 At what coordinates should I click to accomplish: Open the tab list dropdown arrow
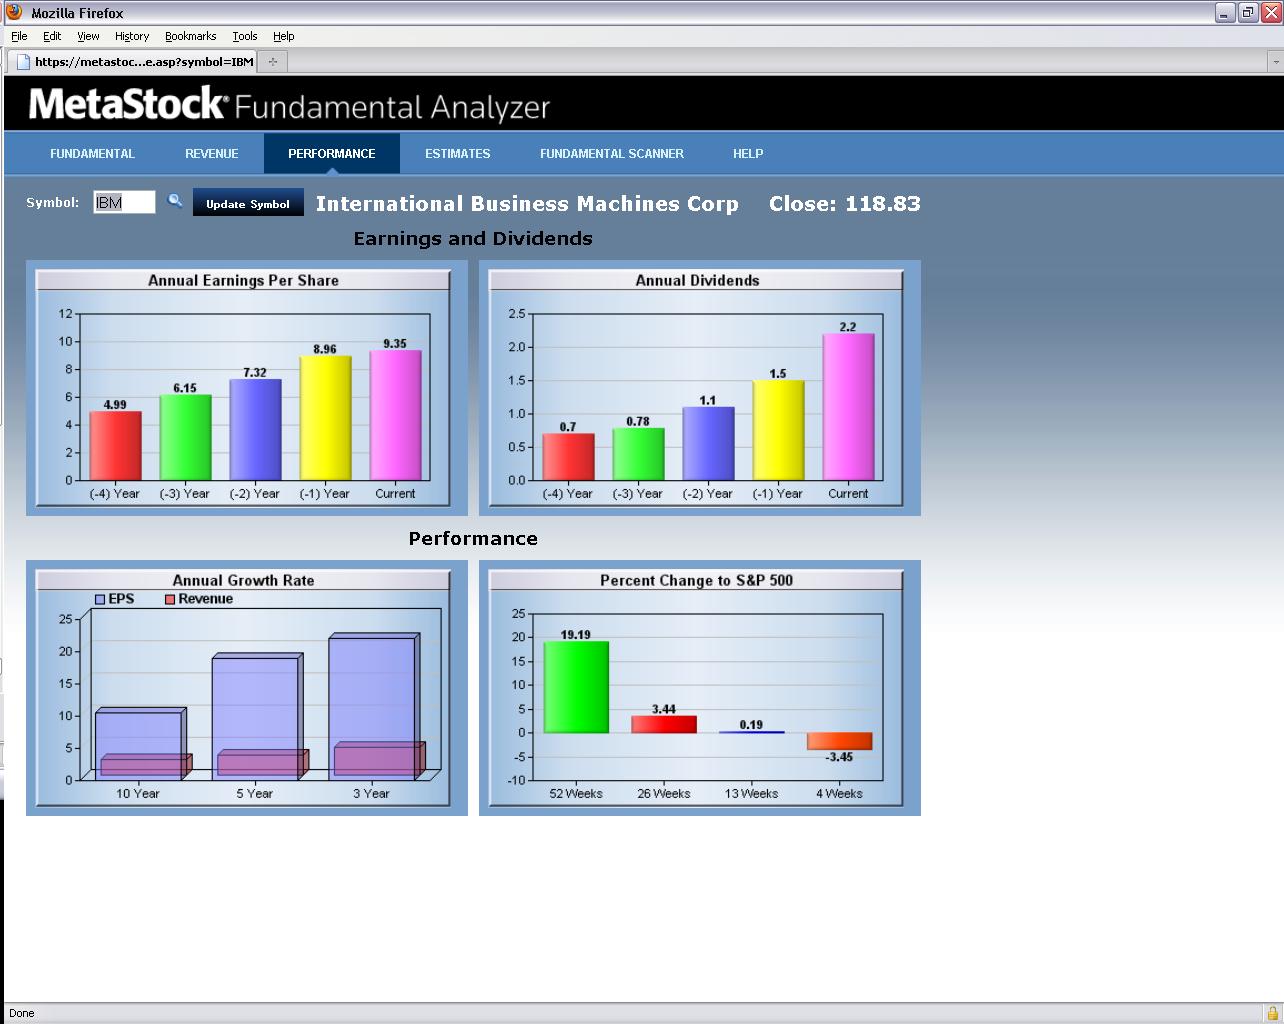1275,62
